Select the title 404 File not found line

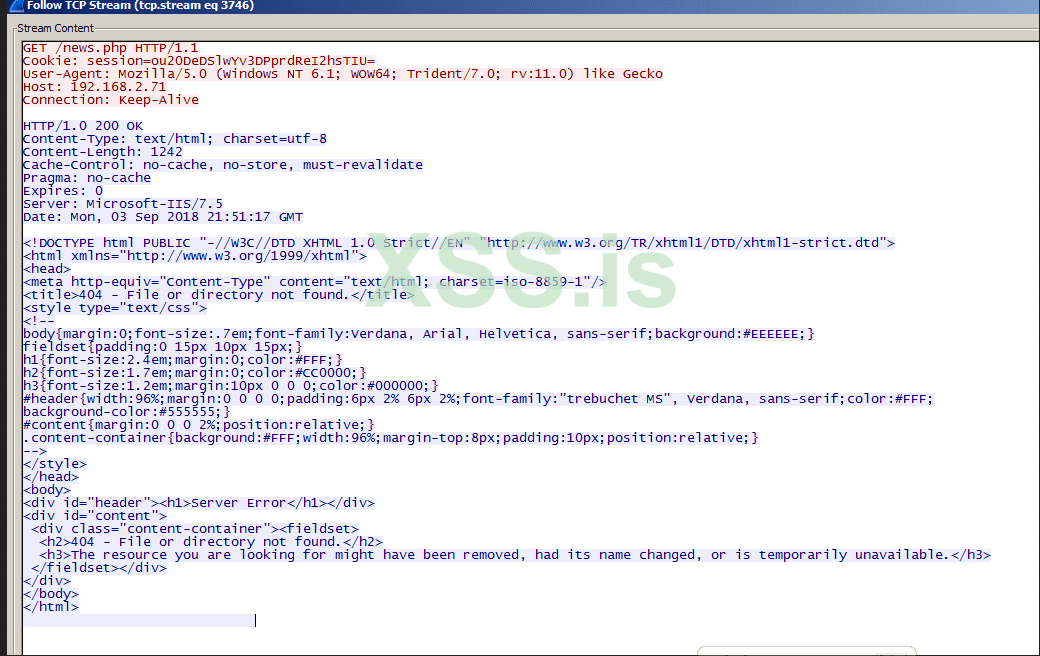pyautogui.click(x=218, y=295)
